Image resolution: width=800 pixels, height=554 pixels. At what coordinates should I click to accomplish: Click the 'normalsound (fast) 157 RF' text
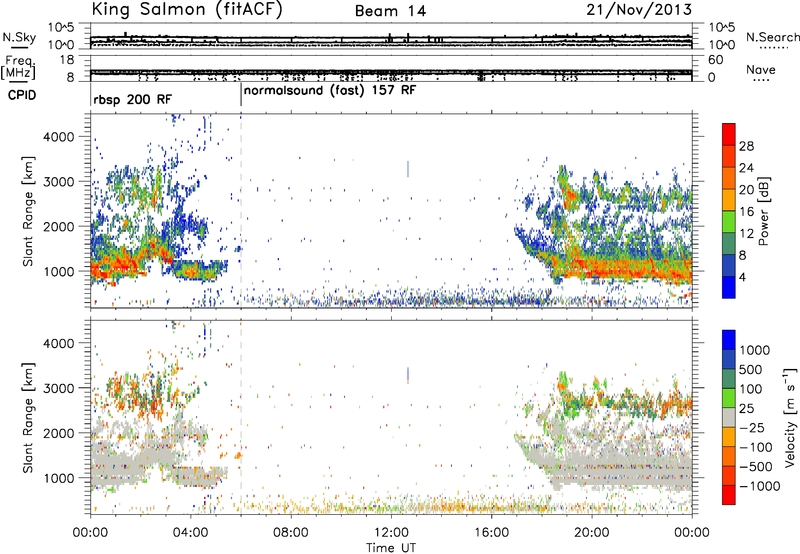[330, 91]
